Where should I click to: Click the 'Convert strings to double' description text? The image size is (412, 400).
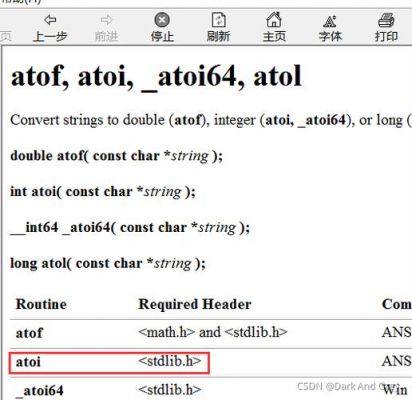[x=87, y=120]
